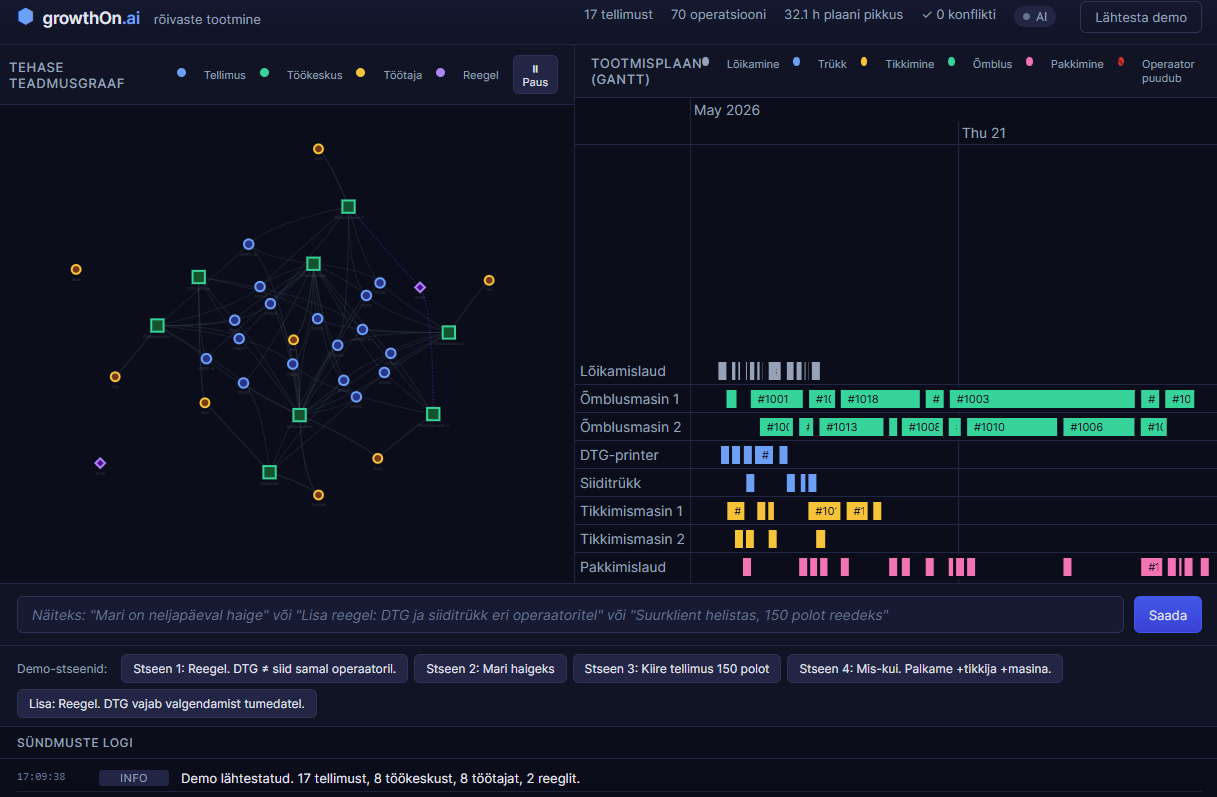Click the blue Tellimus legend dot
Image resolution: width=1217 pixels, height=797 pixels.
[181, 73]
